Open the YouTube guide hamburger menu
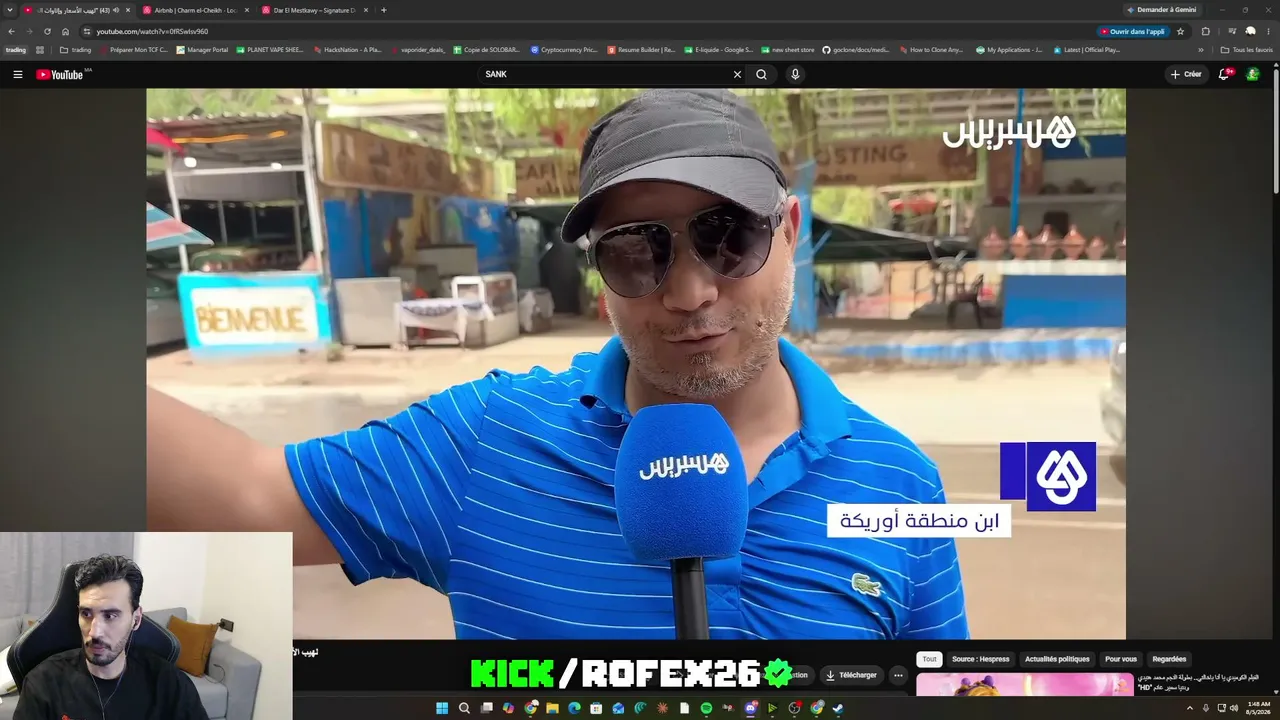This screenshot has width=1280, height=720. (x=17, y=74)
